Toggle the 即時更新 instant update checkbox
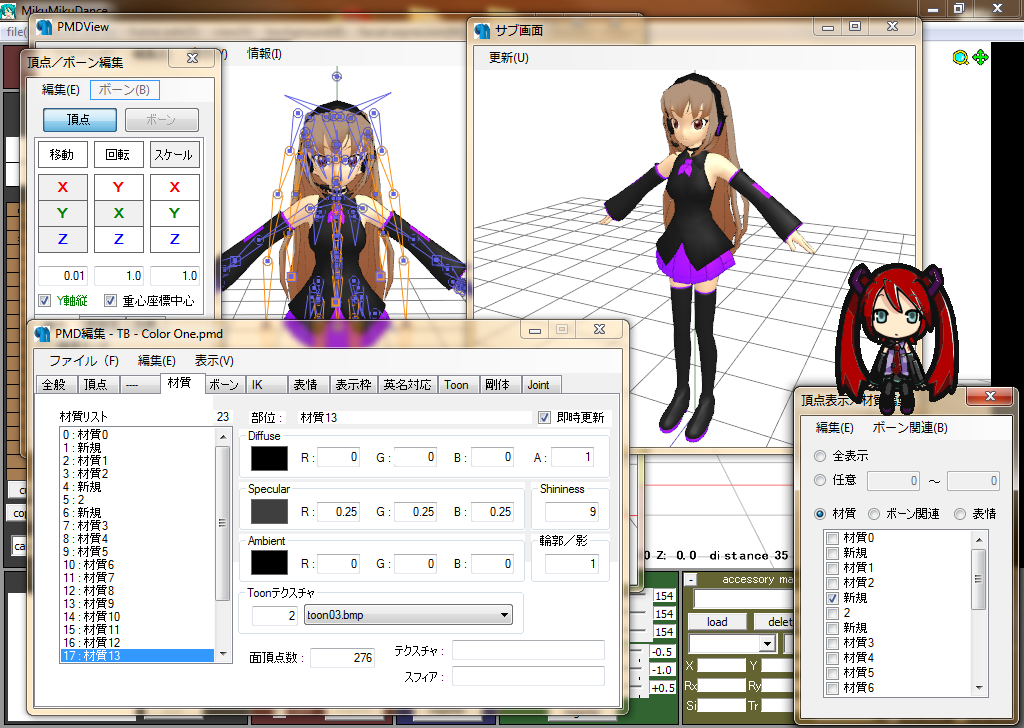Screen dimensions: 1024x728 [x=544, y=417]
